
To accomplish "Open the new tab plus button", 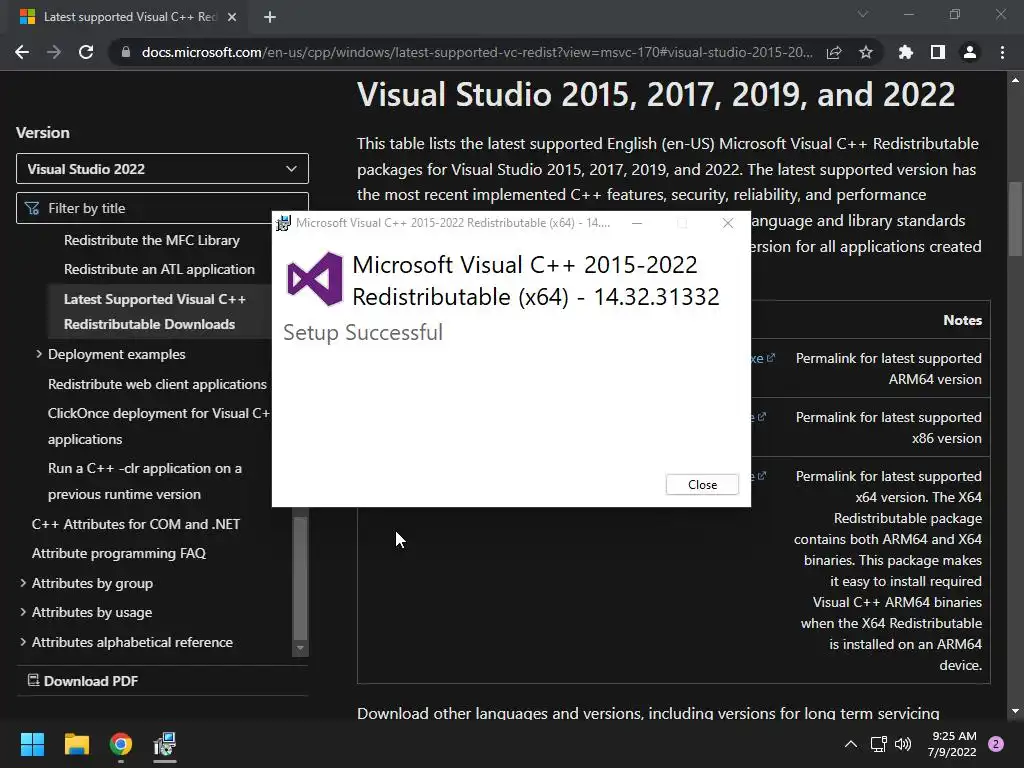I will 270,17.
